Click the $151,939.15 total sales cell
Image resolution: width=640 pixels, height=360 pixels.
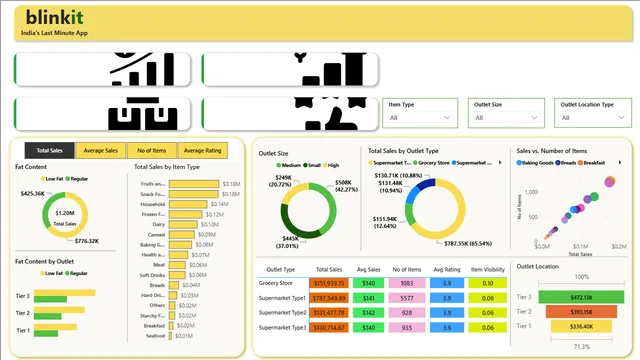329,283
